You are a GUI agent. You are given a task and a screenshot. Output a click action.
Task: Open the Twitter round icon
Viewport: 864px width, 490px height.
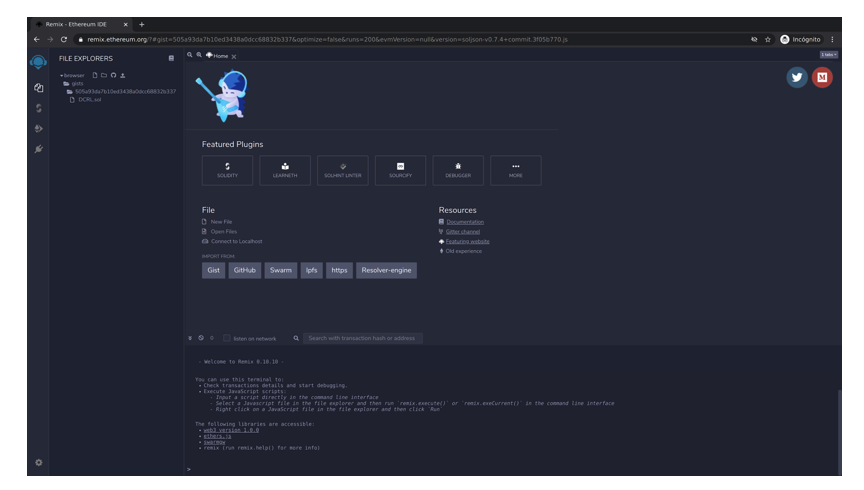click(x=797, y=77)
